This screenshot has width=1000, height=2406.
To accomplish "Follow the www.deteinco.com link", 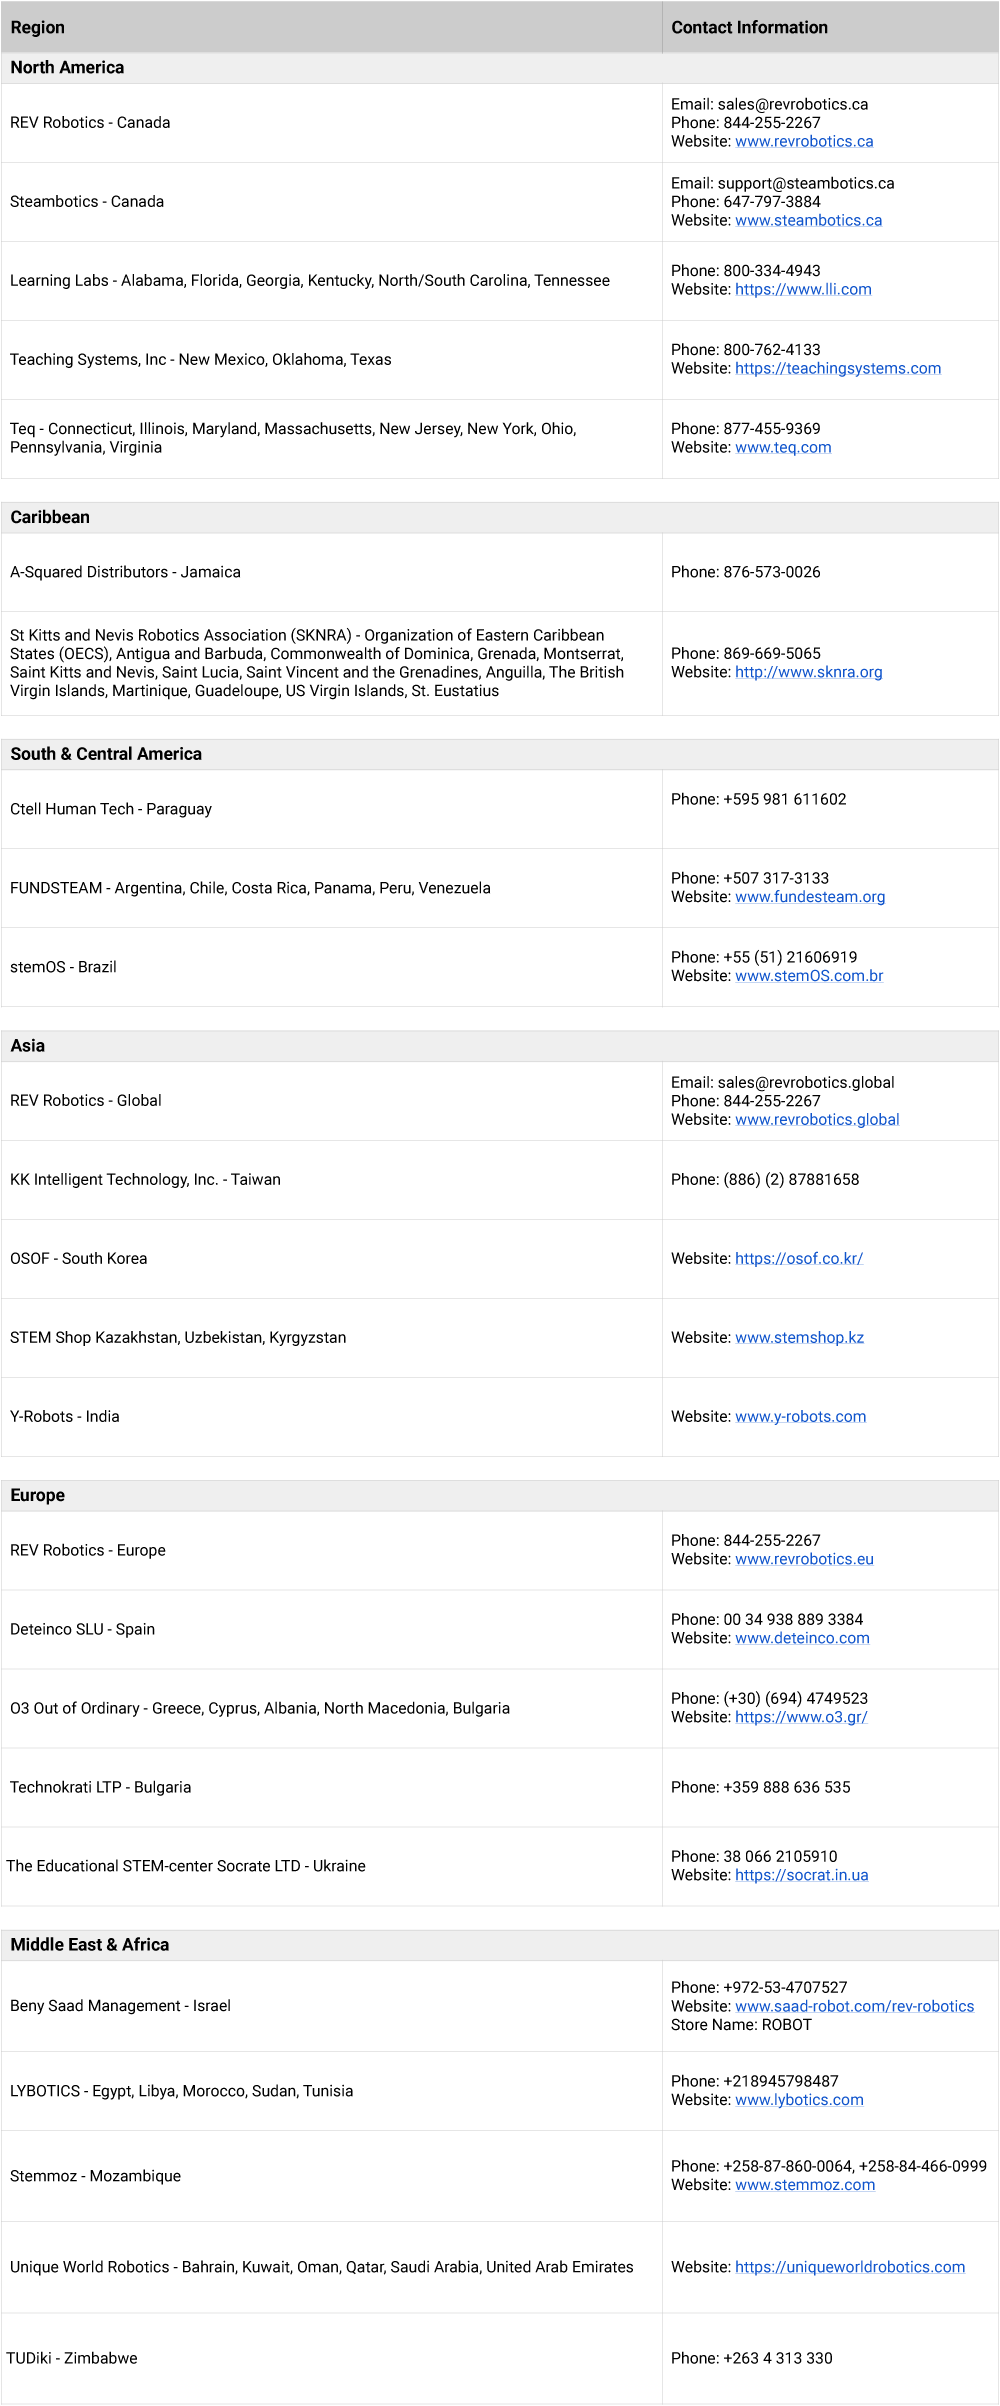I will coord(802,1638).
